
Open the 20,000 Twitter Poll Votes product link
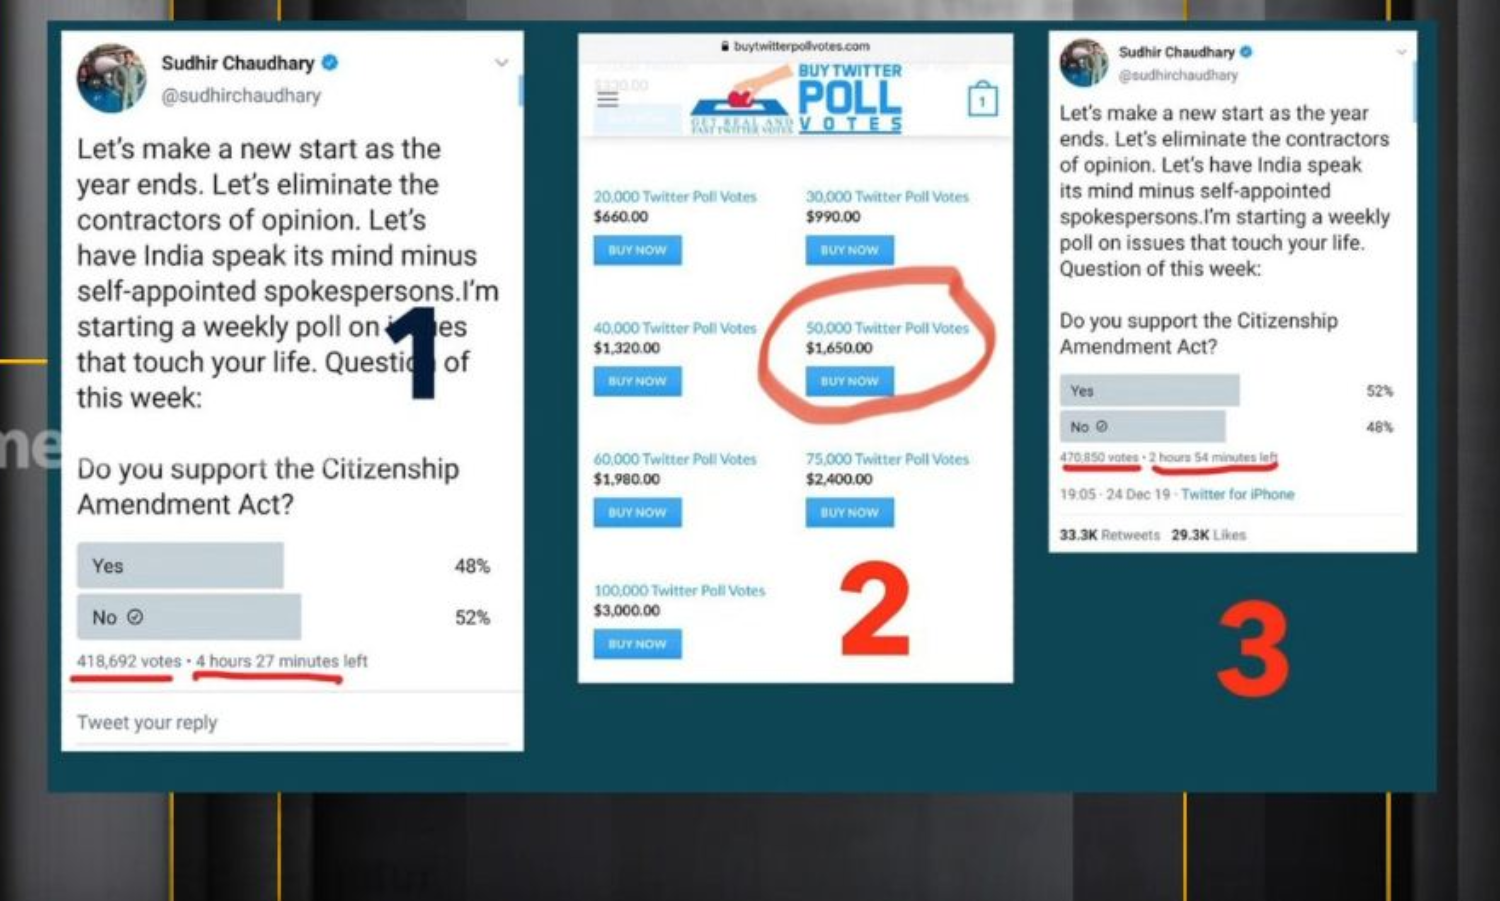[x=675, y=197]
